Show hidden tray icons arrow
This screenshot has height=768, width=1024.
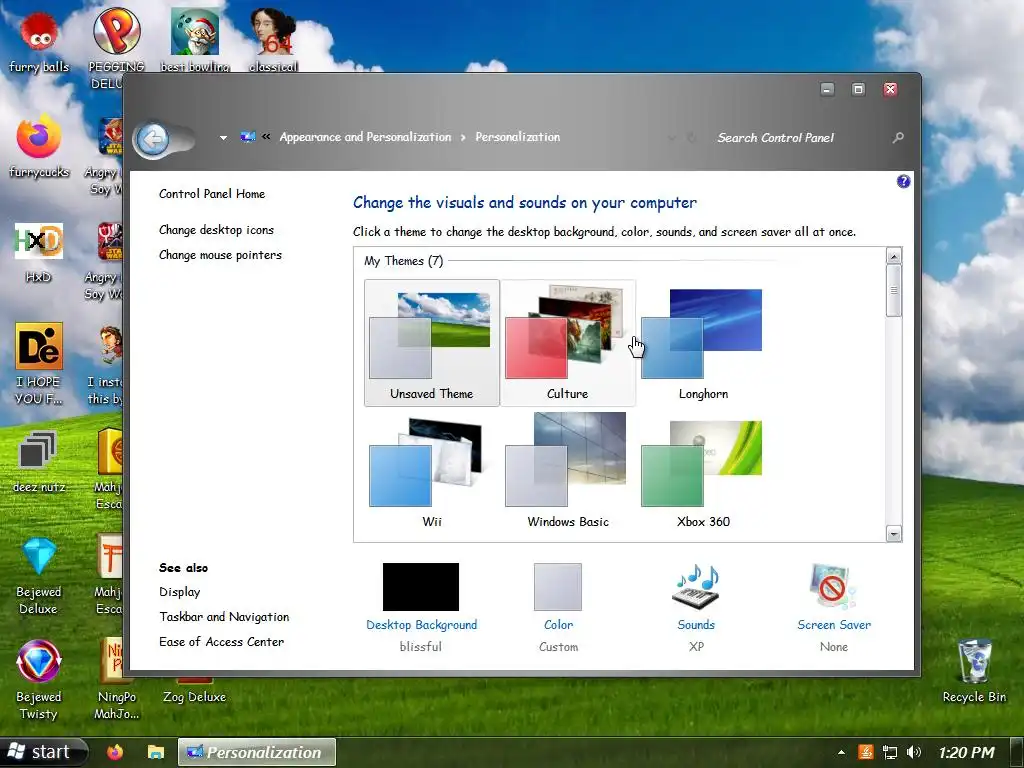coord(841,752)
